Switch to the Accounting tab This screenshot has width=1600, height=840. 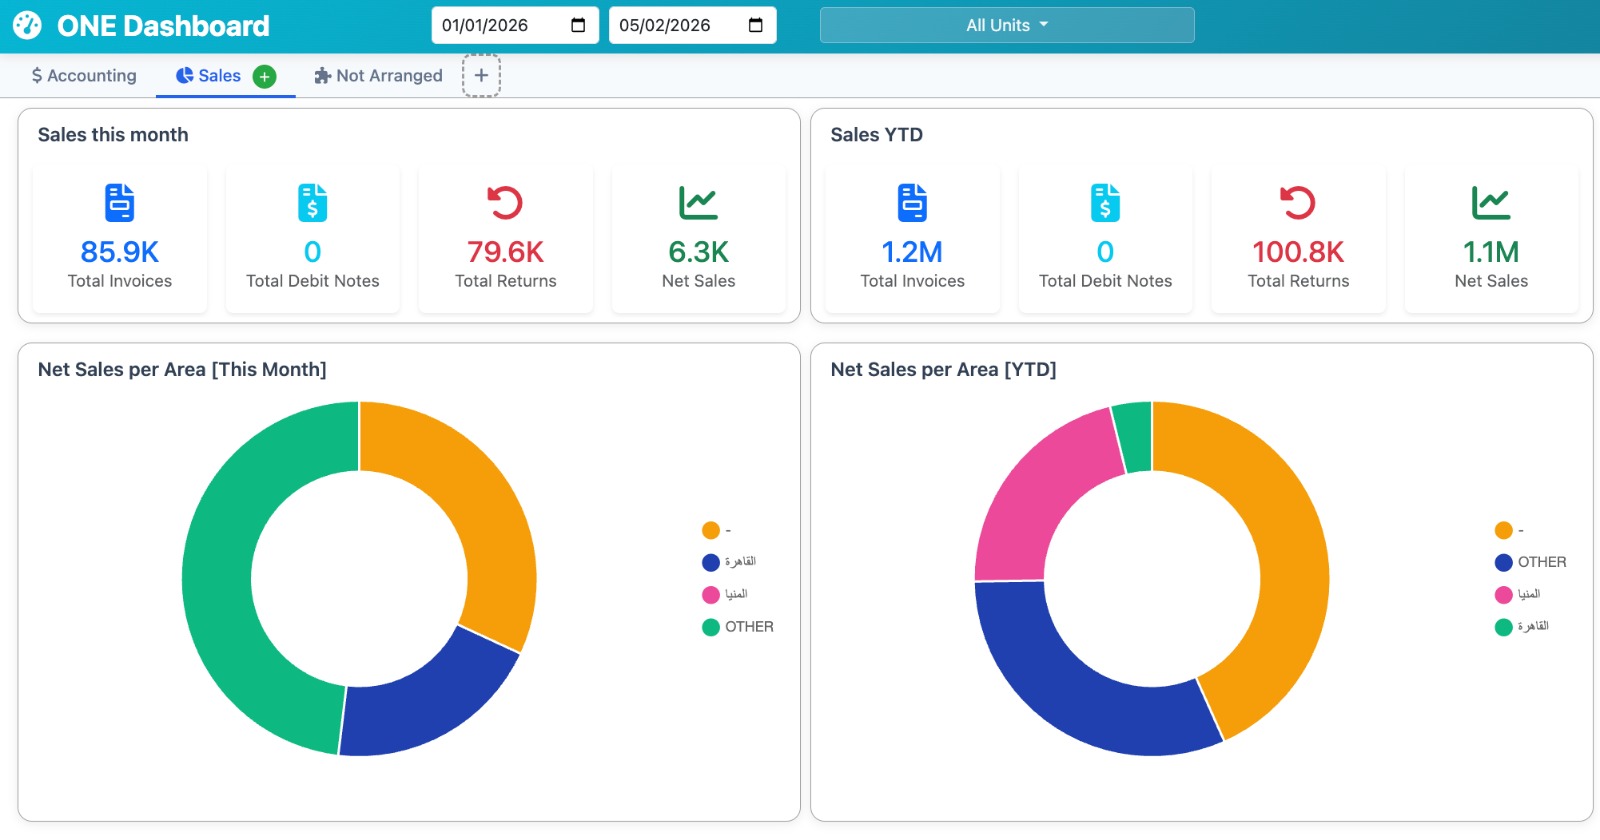(x=84, y=76)
